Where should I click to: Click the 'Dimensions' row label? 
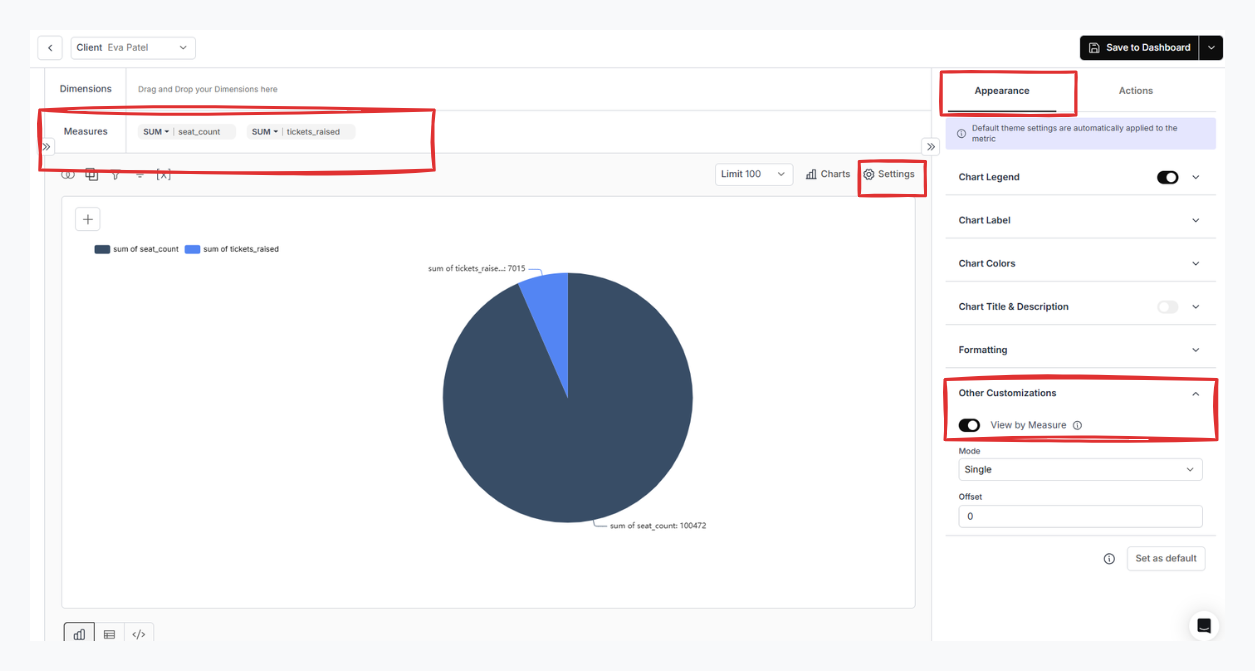tap(86, 89)
